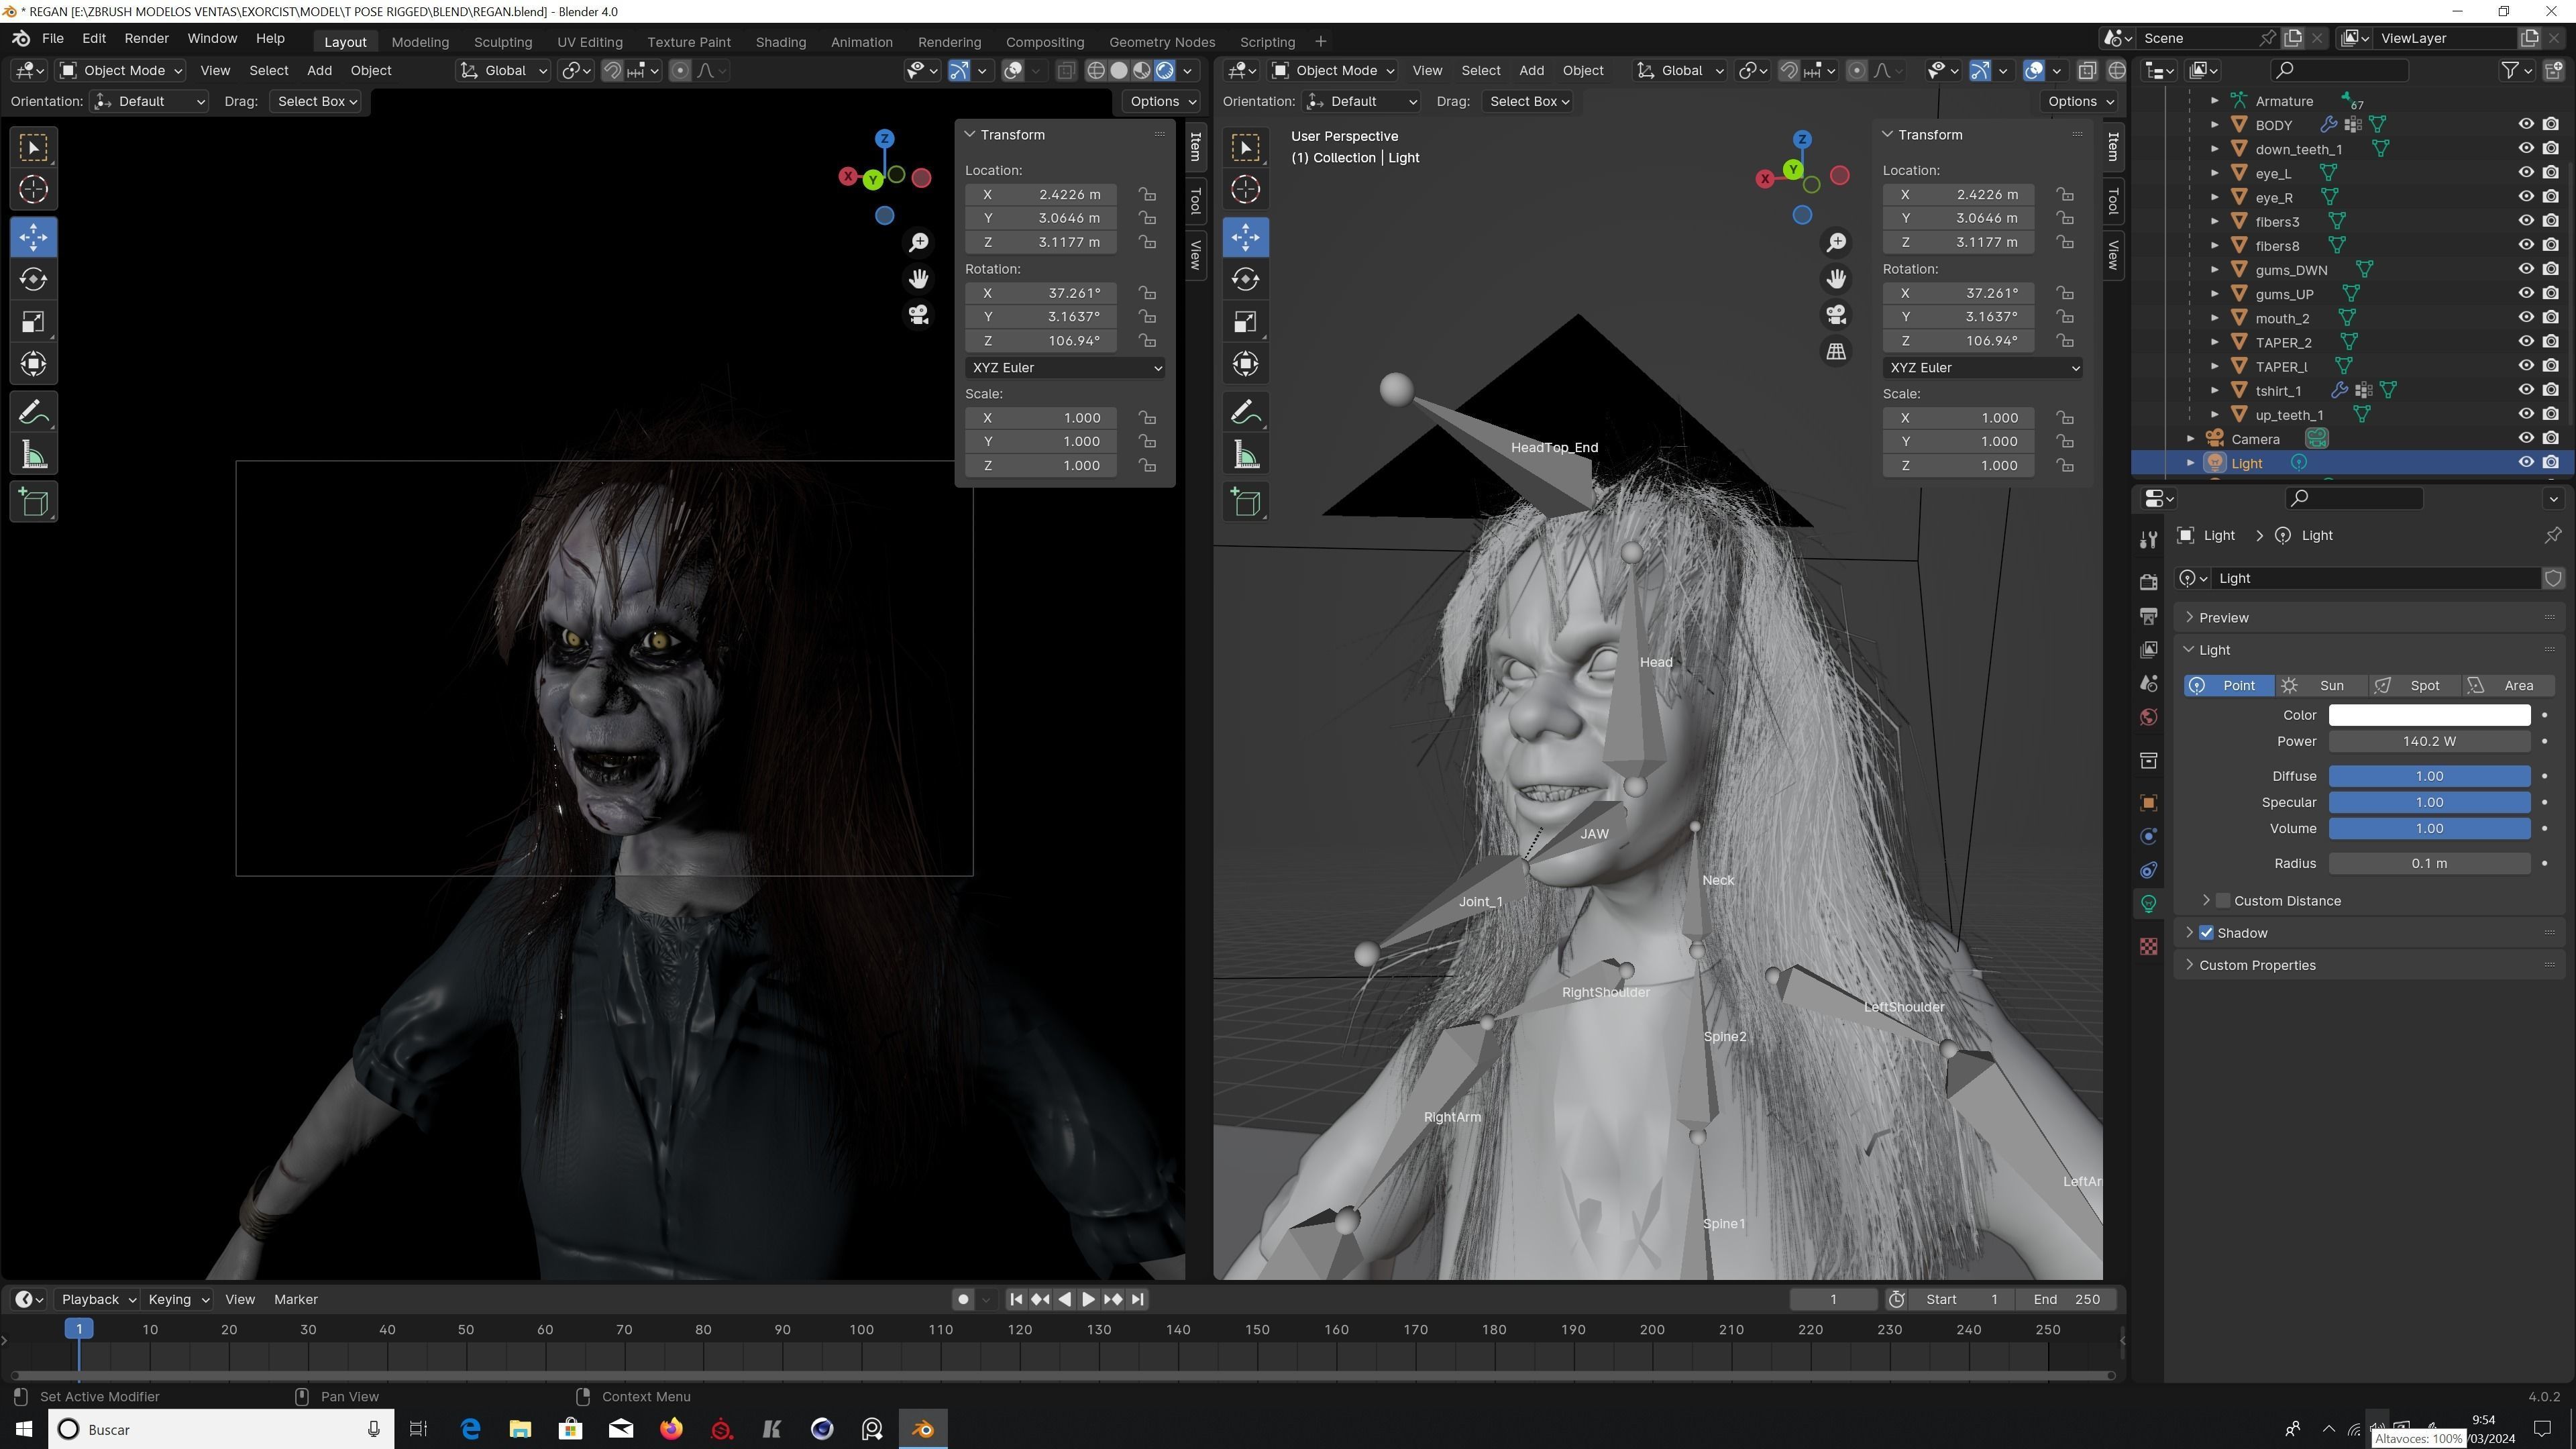Screen dimensions: 2576x1449
Task: Open the Tool sidebar tab in left viewport
Action: [1195, 201]
